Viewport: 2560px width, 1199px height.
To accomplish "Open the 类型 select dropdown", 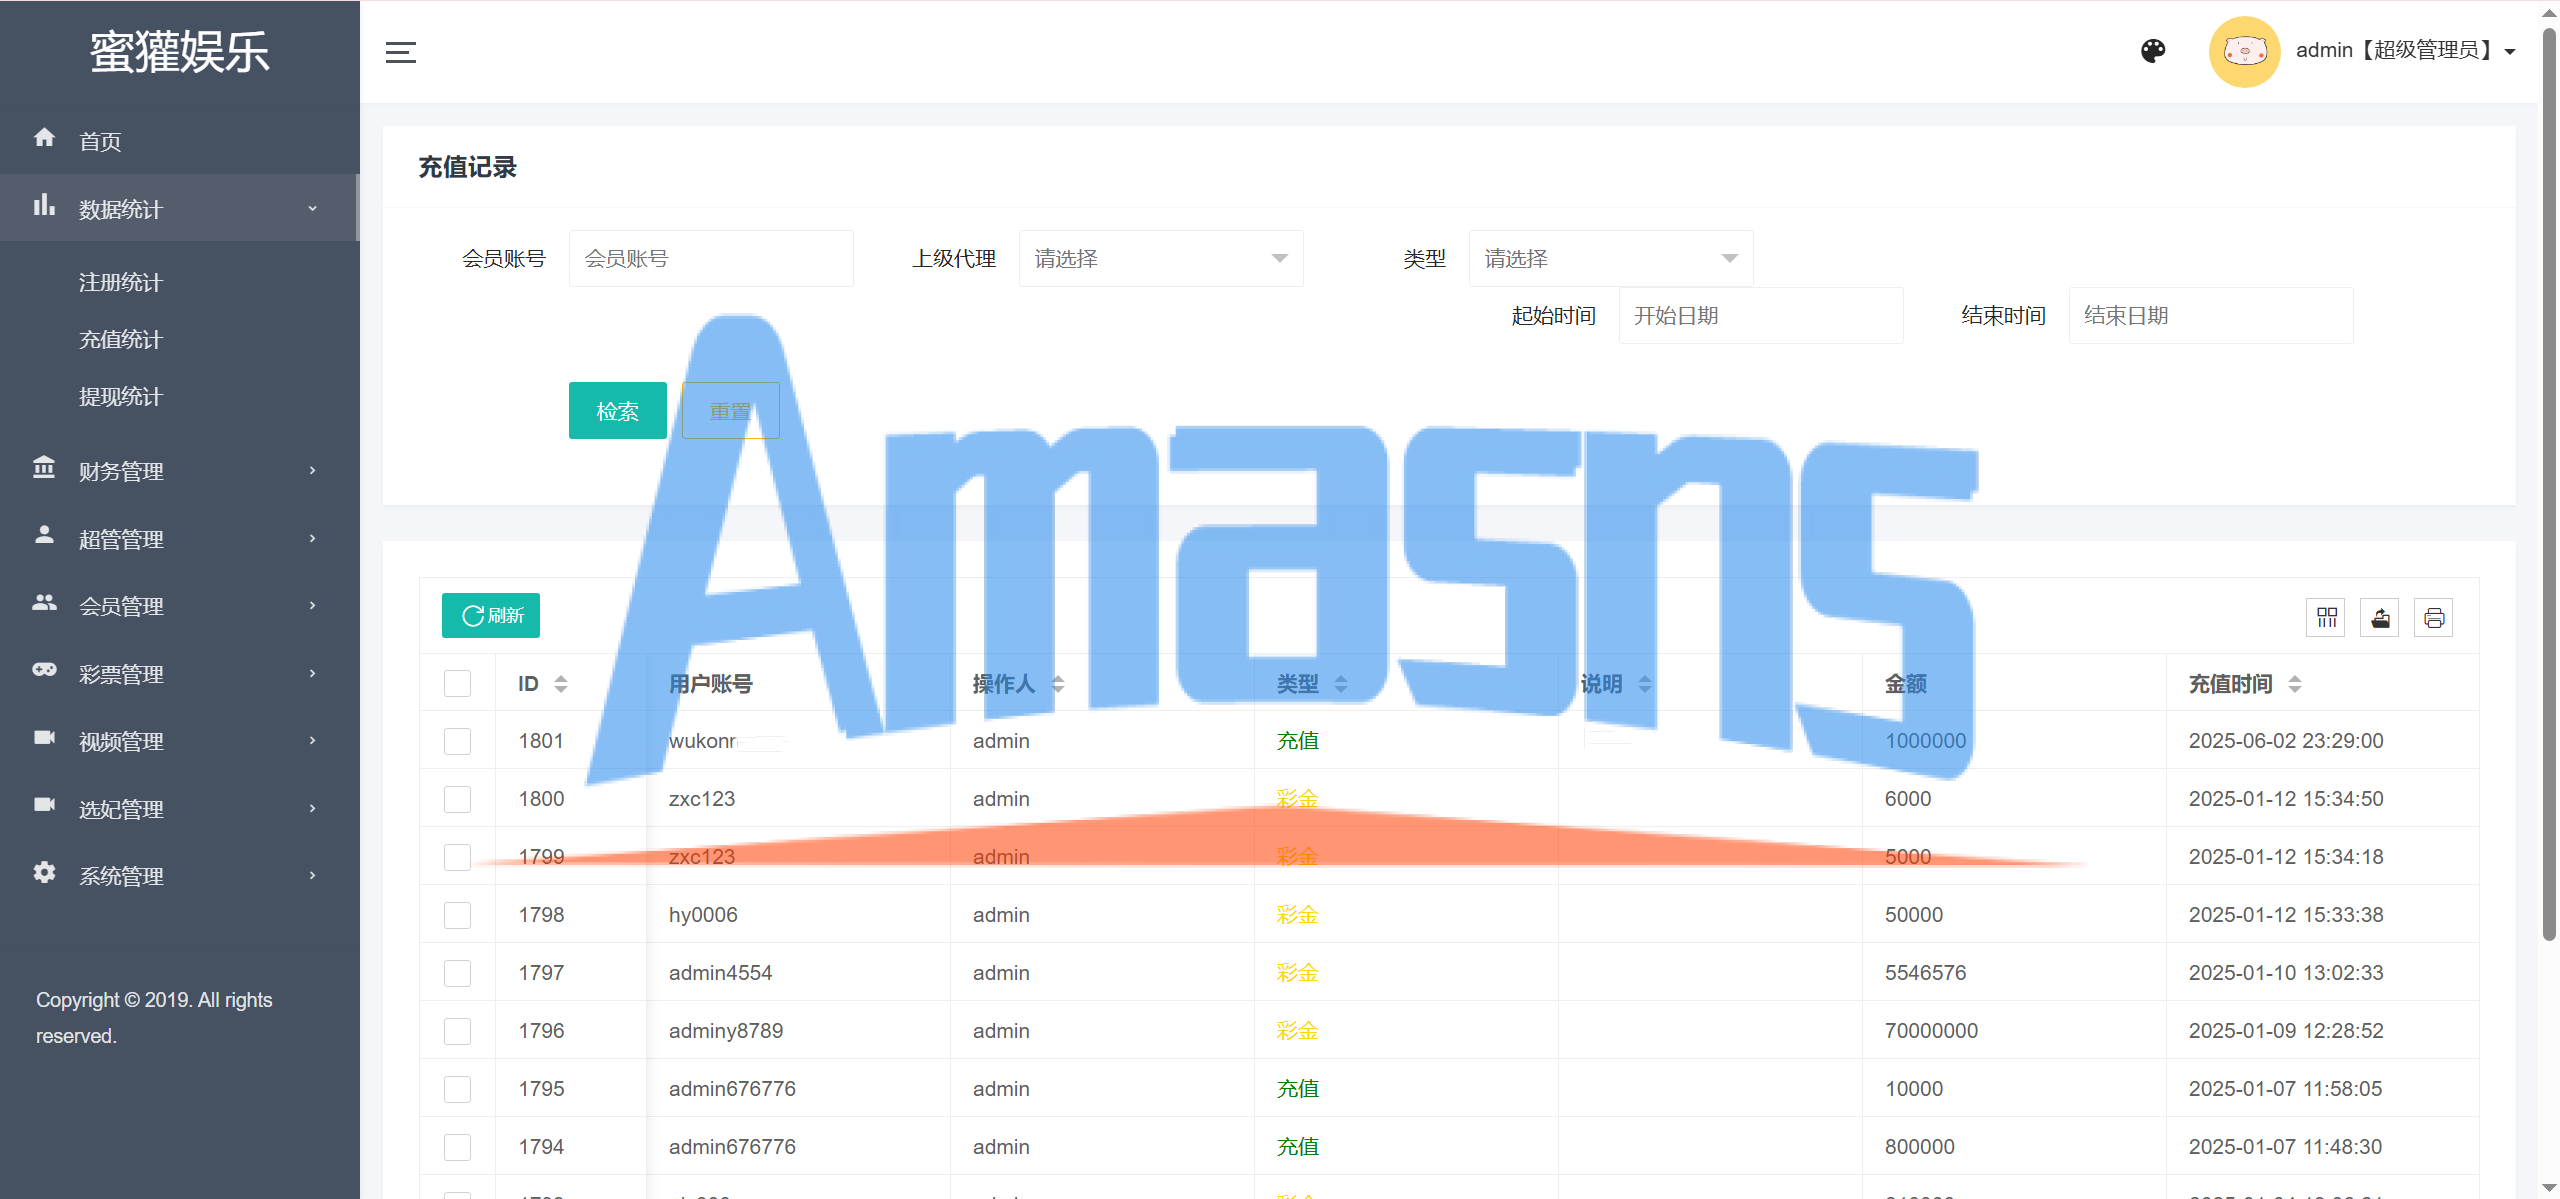I will 1611,259.
